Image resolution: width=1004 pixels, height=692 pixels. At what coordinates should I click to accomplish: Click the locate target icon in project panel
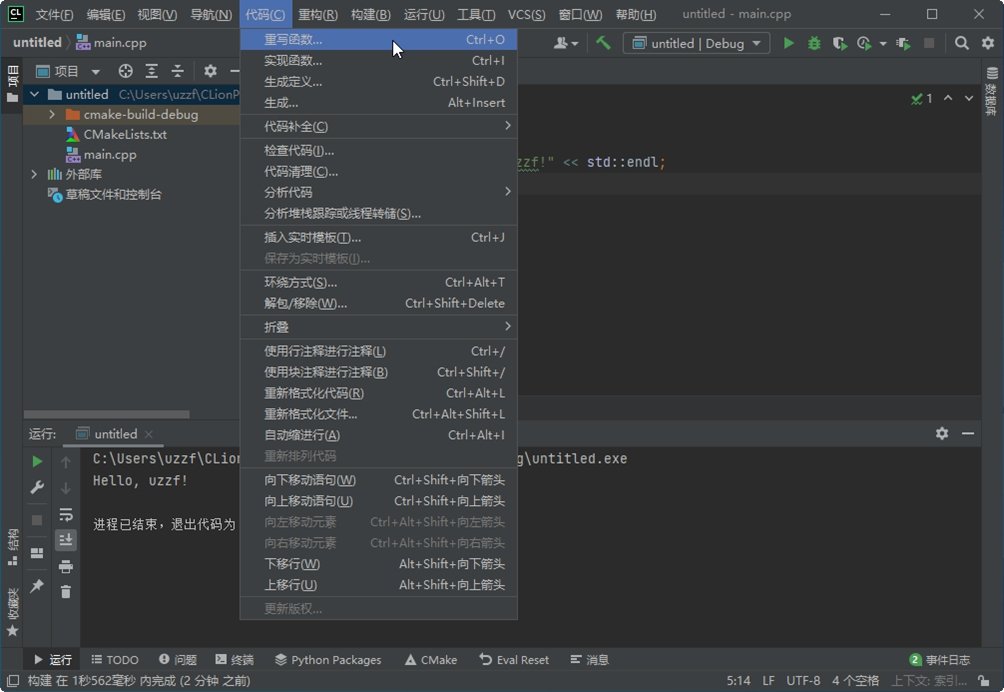[126, 71]
